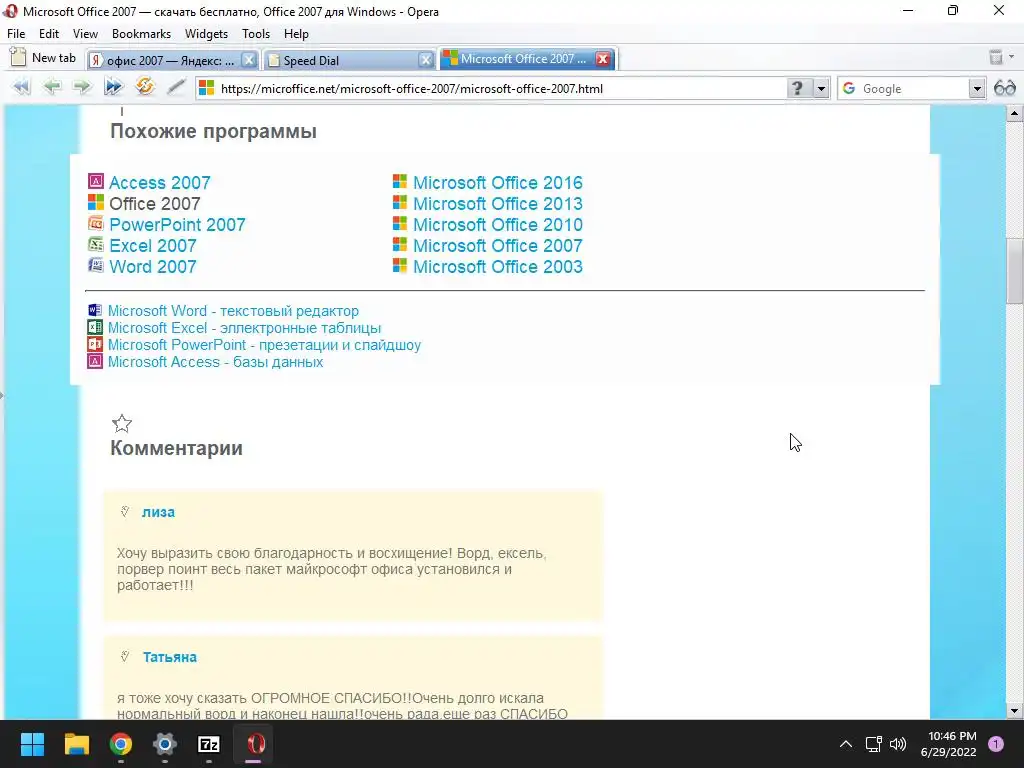Open the Access 2007 link
This screenshot has height=768, width=1024.
click(159, 182)
